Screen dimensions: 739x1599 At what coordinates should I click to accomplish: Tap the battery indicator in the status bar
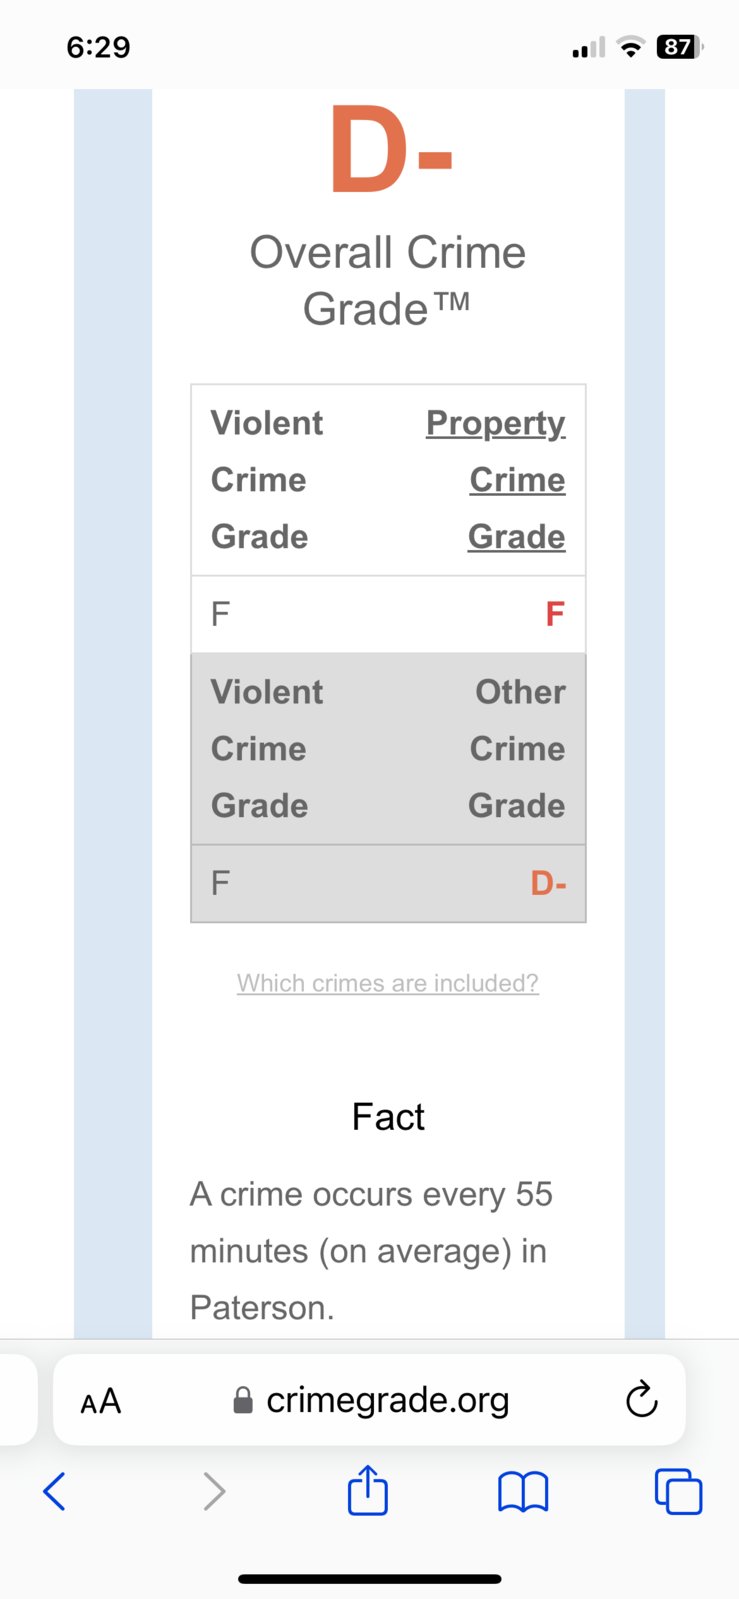click(680, 47)
